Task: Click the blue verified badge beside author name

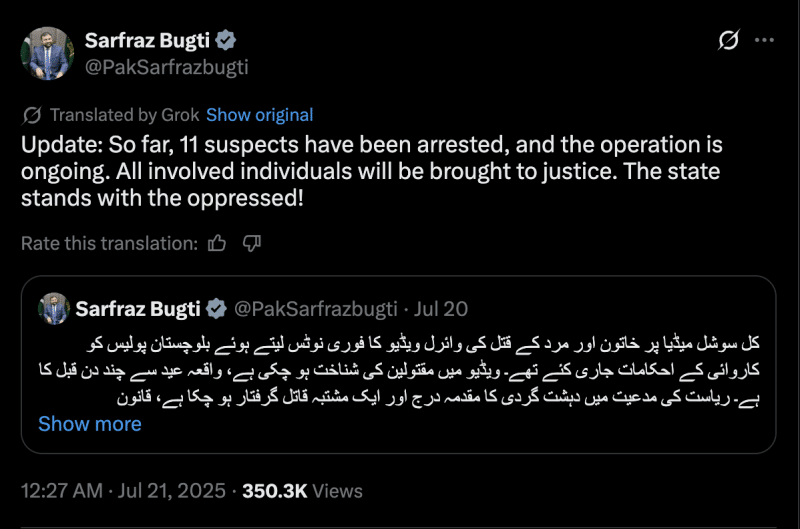Action: [227, 41]
